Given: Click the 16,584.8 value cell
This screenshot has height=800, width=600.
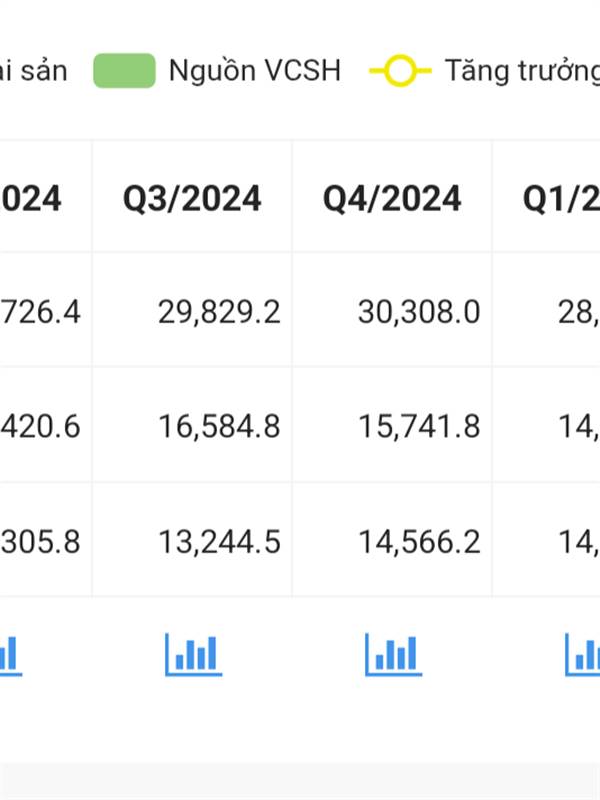Looking at the screenshot, I should click(x=219, y=426).
